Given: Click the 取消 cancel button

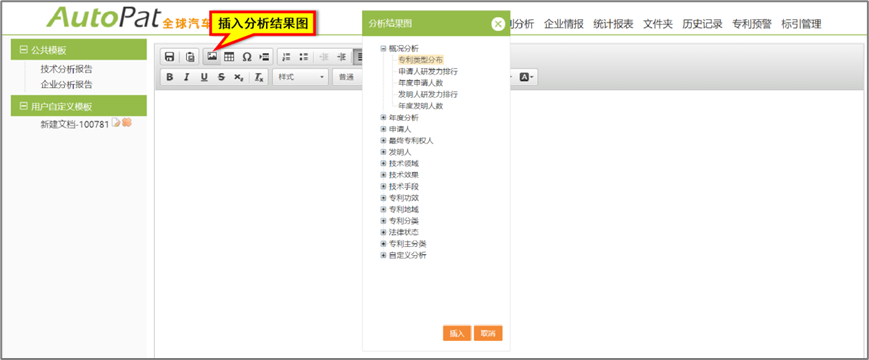Looking at the screenshot, I should click(x=488, y=333).
